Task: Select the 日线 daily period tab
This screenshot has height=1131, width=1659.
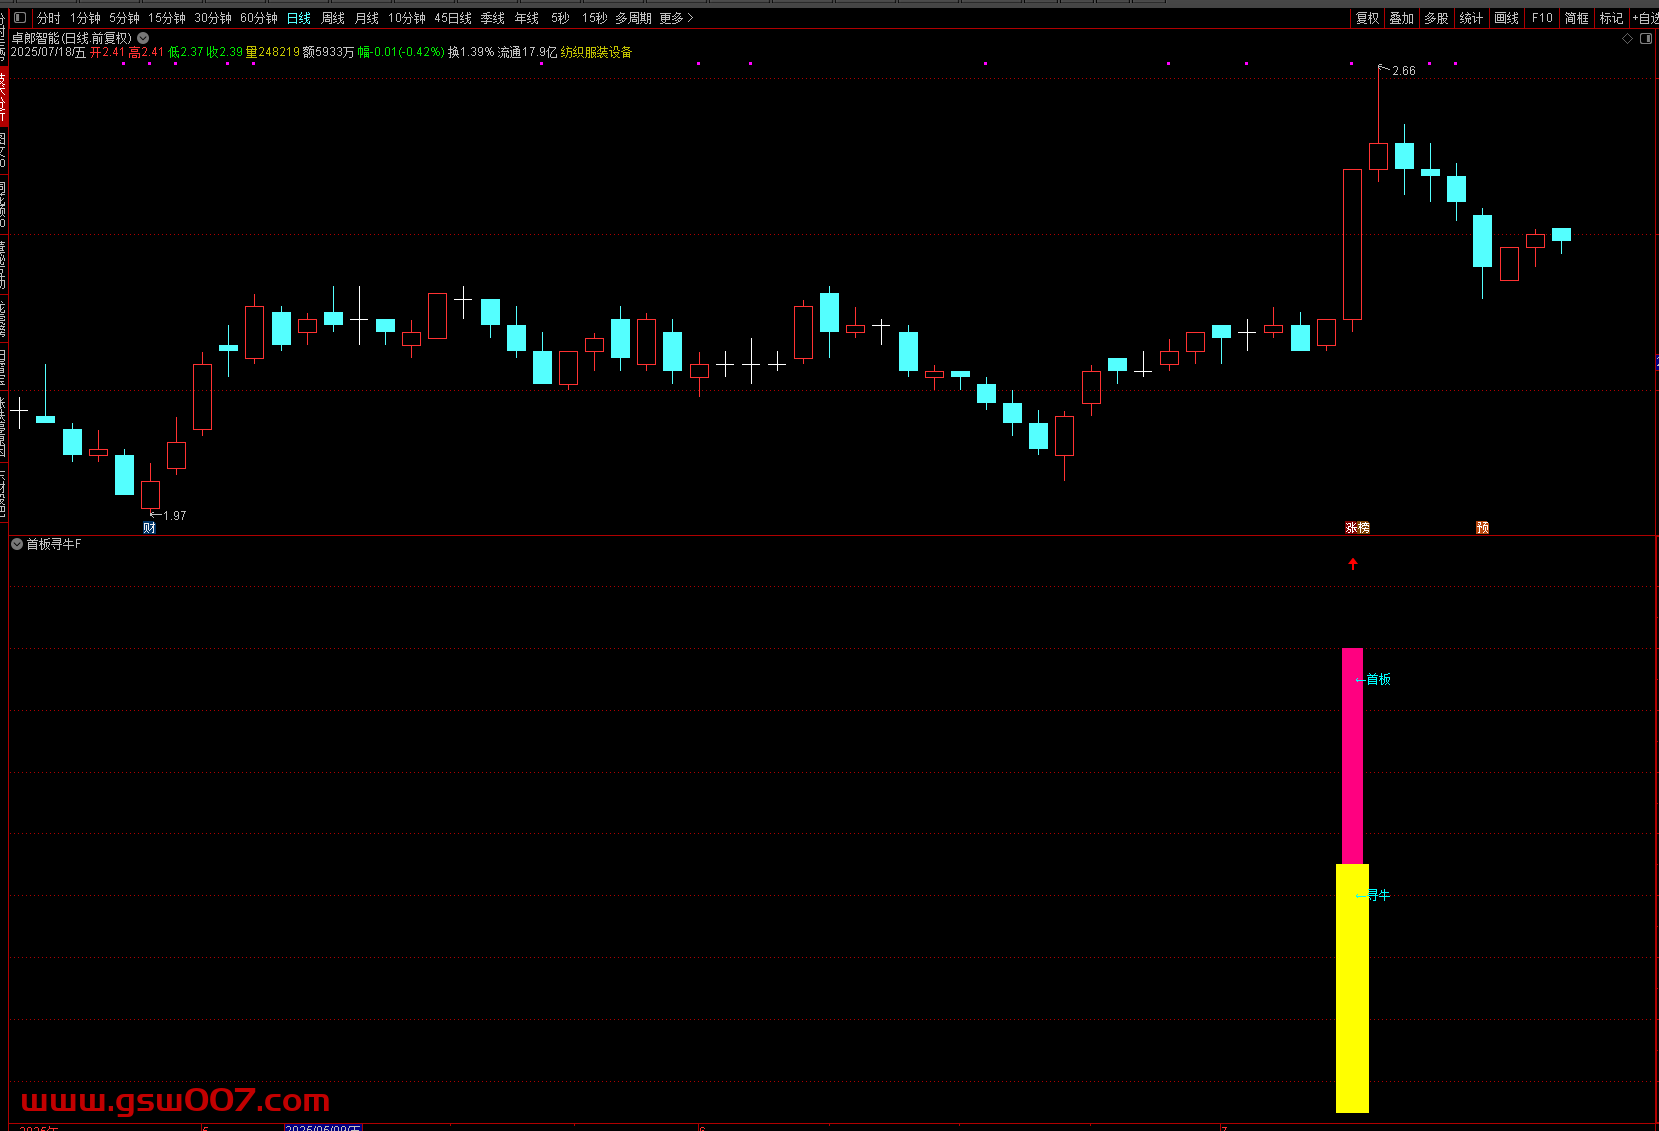Action: click(299, 18)
